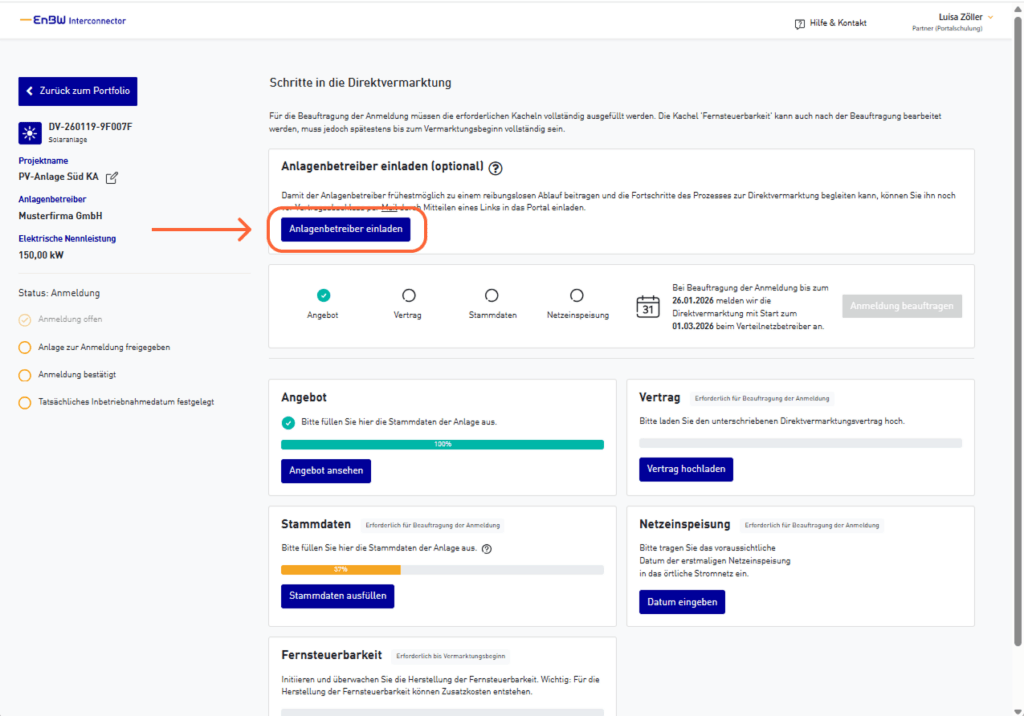Click the solar plant sun icon

[x=29, y=133]
